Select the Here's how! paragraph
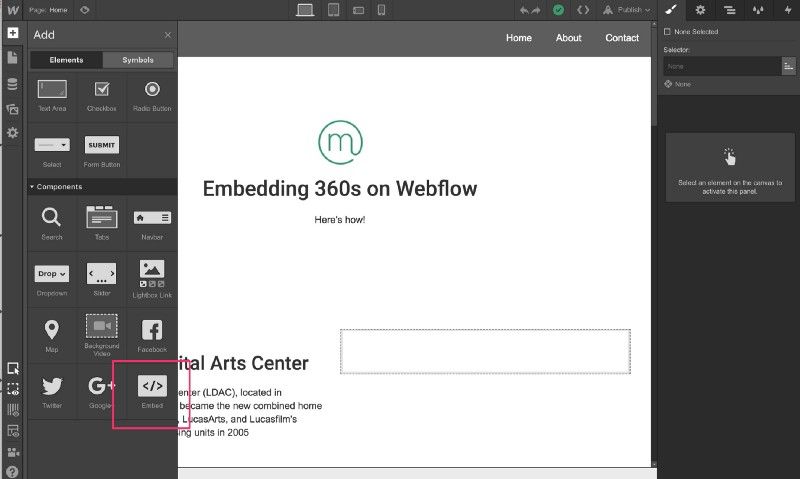800x479 pixels. (x=340, y=220)
